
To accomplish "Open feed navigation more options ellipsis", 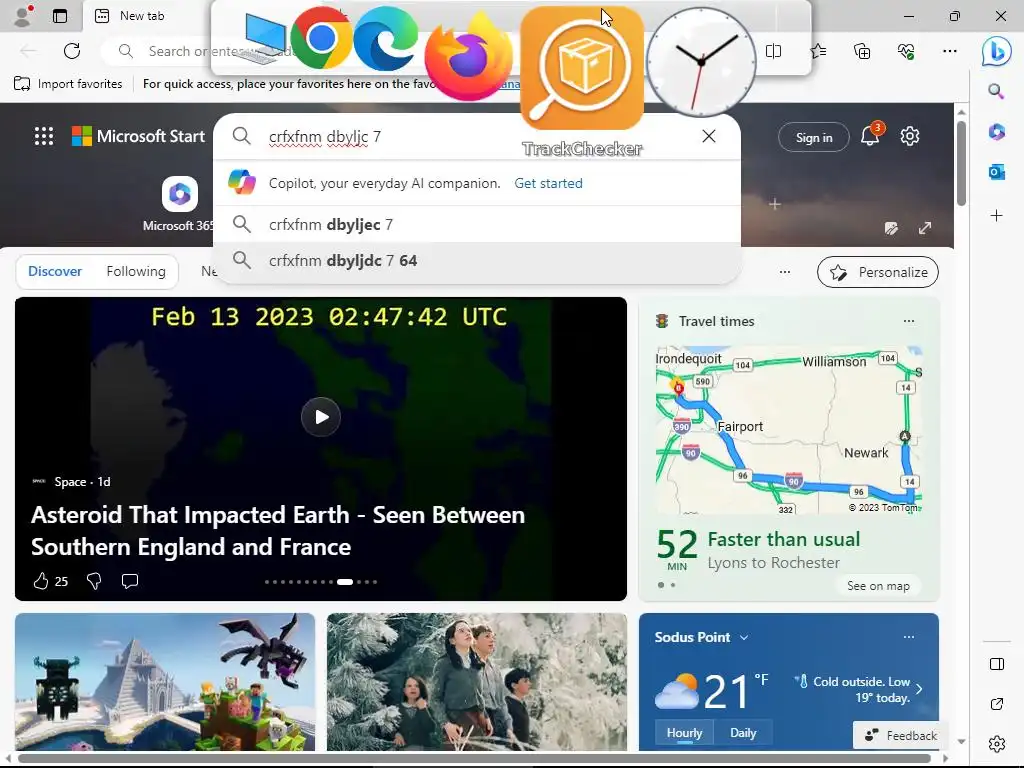I will click(785, 272).
